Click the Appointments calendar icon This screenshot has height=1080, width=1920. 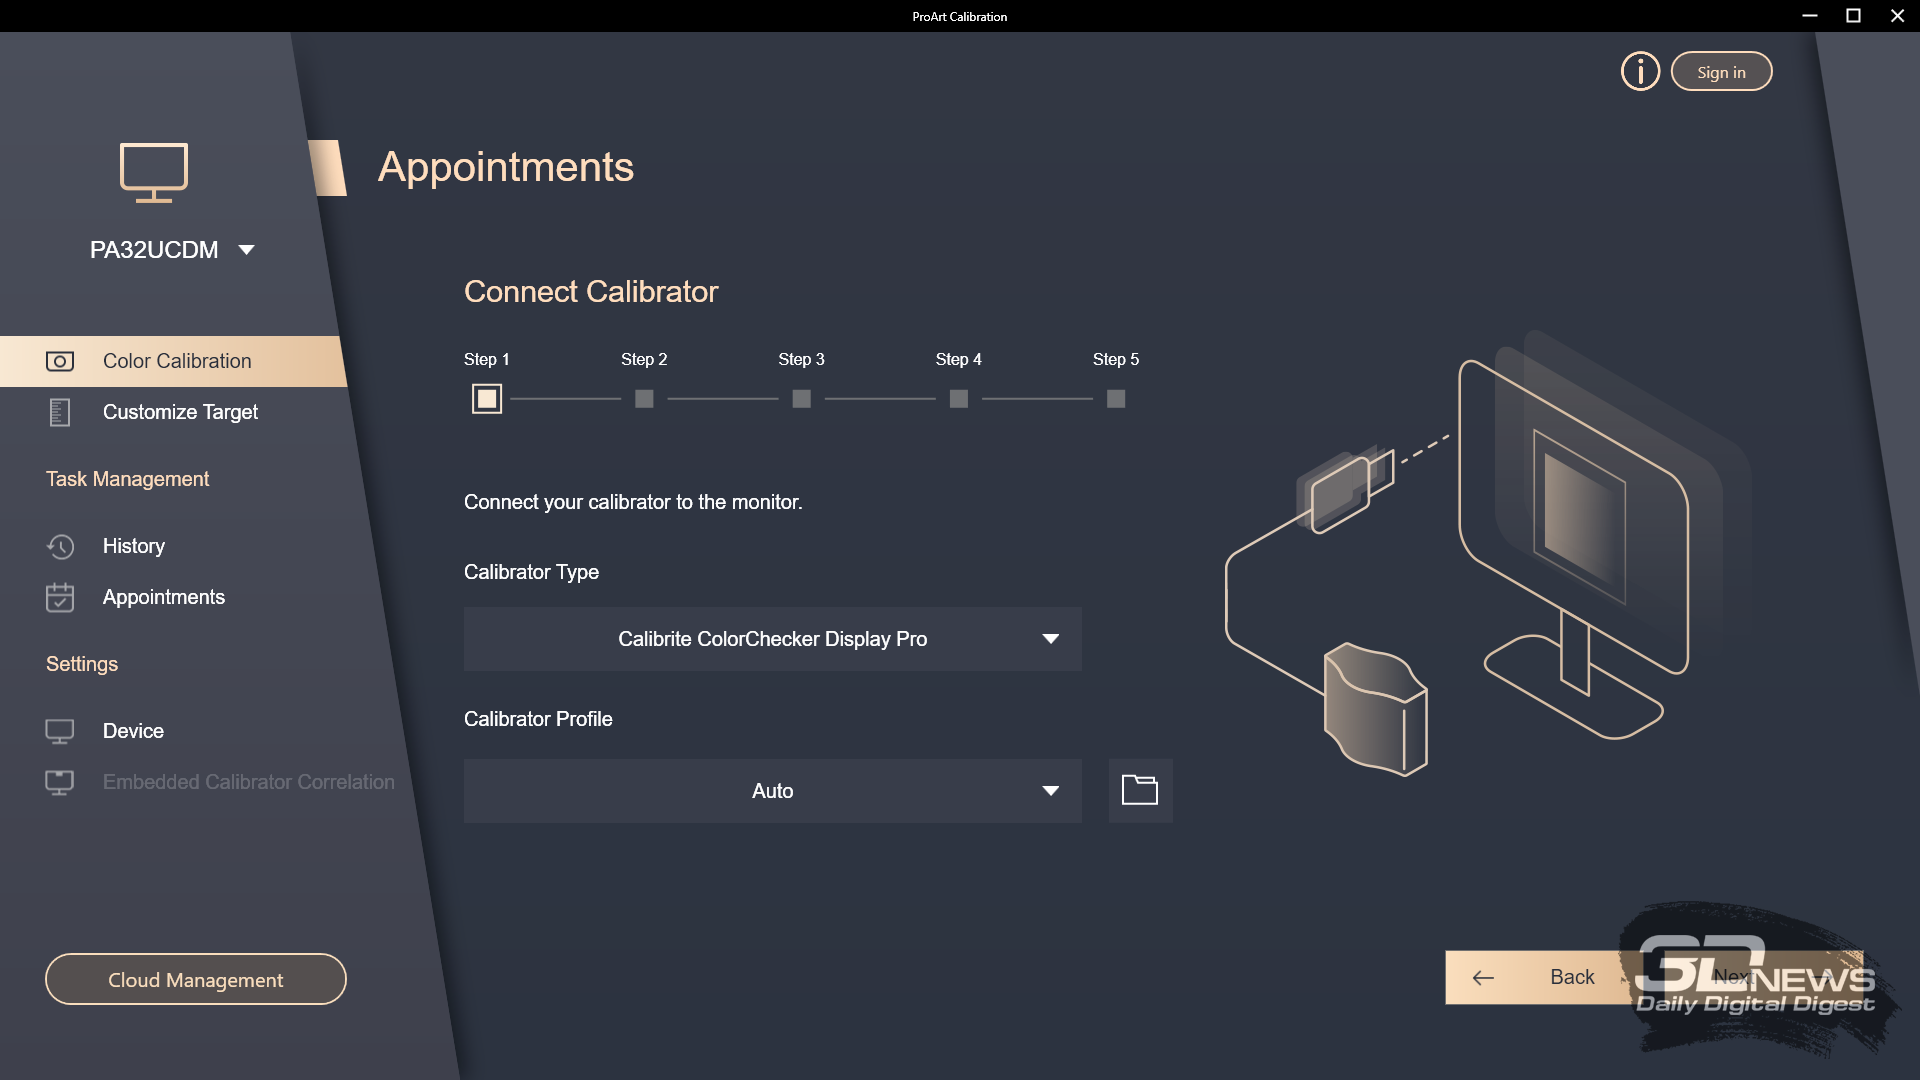pos(60,597)
